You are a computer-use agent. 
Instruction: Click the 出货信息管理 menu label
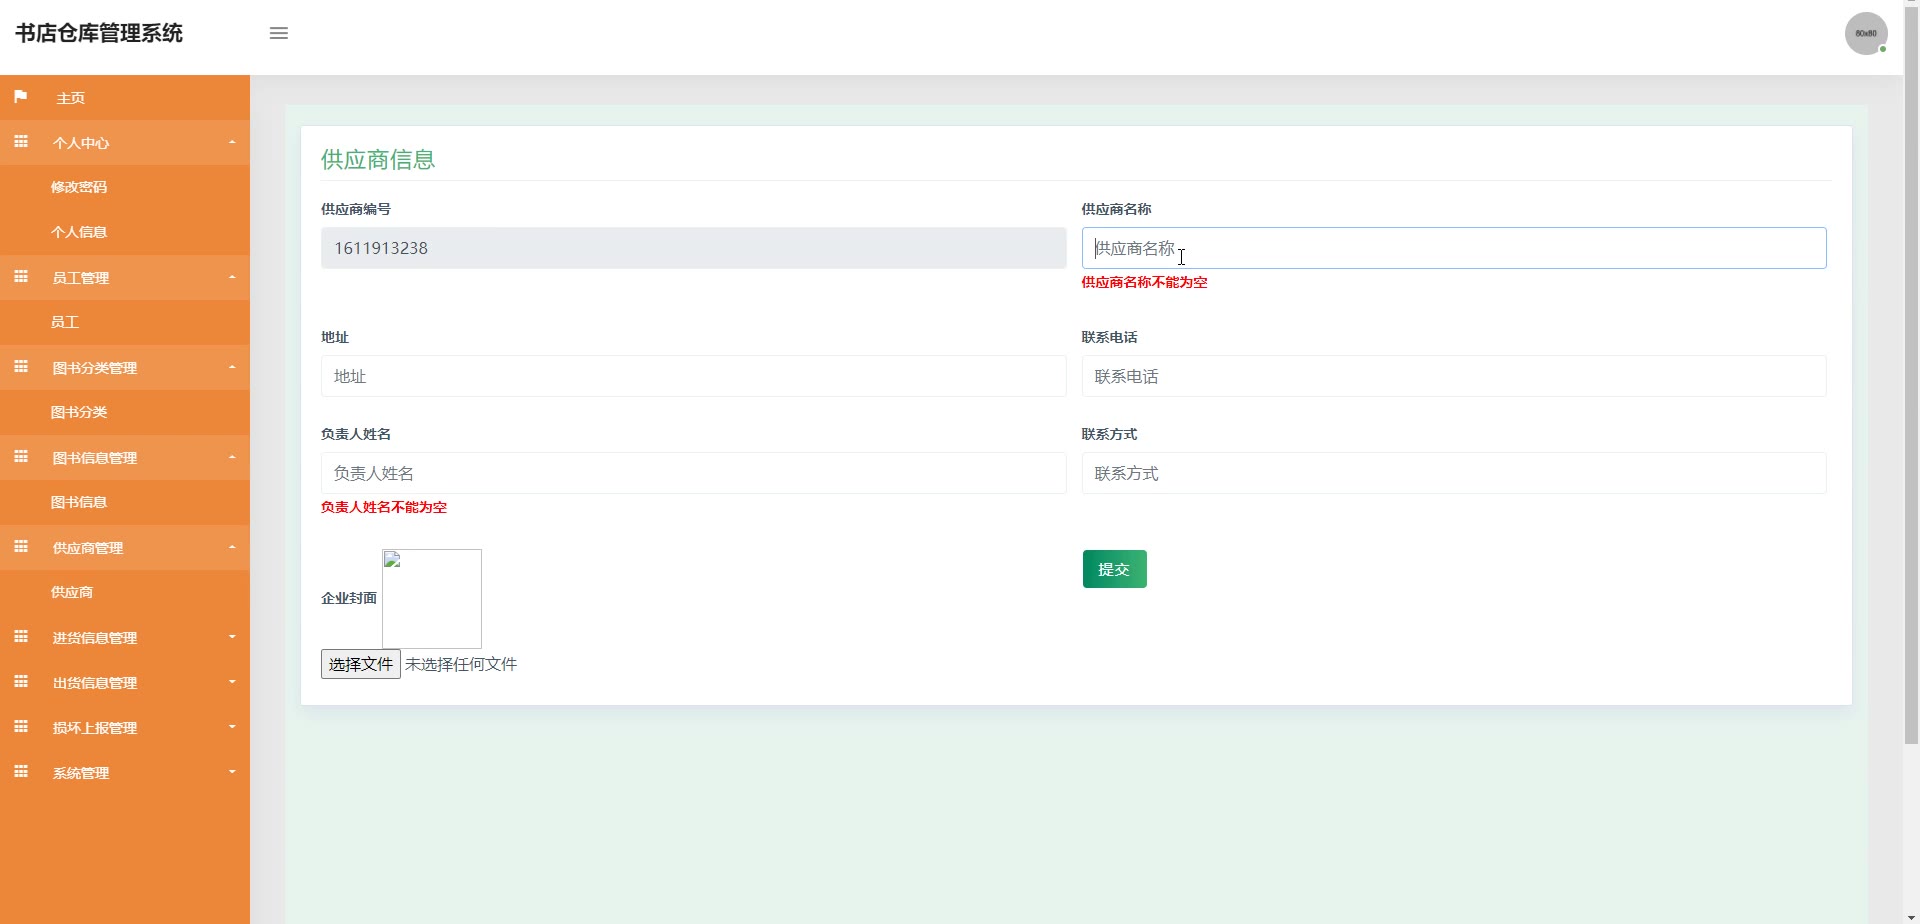95,683
